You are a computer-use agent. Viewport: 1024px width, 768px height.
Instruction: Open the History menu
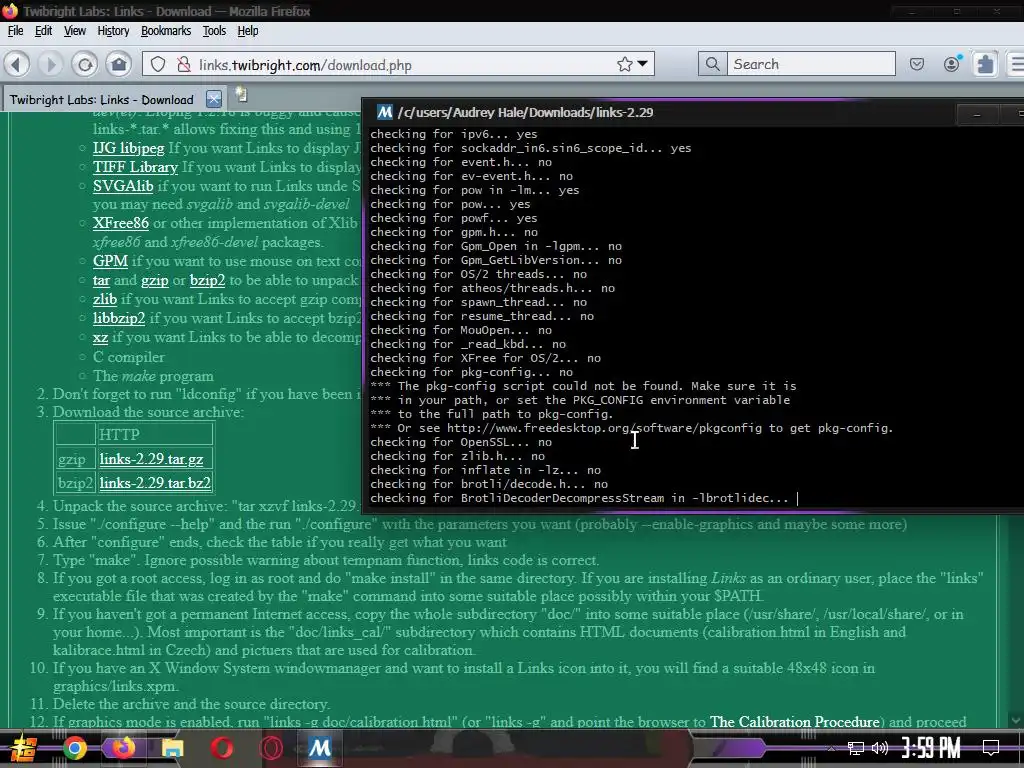pyautogui.click(x=113, y=31)
